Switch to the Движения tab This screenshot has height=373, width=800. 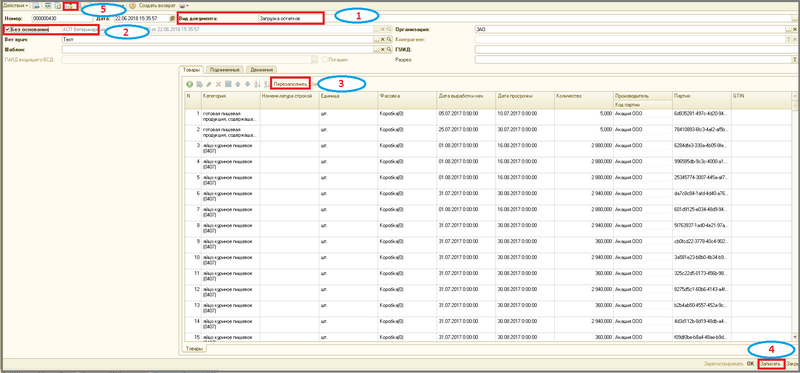coord(261,69)
